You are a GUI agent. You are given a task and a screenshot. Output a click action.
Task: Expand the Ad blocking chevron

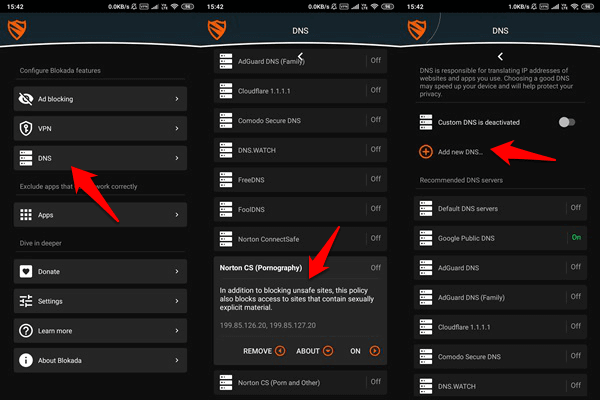pos(177,100)
